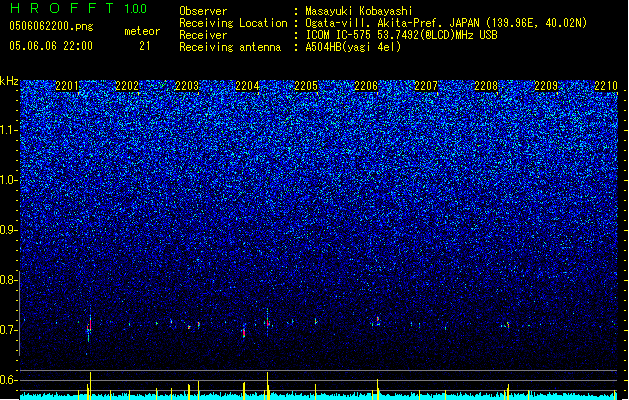Screen dimensions: 629x400
Task: Click the 1.1 kHz axis label
Action: [9, 130]
